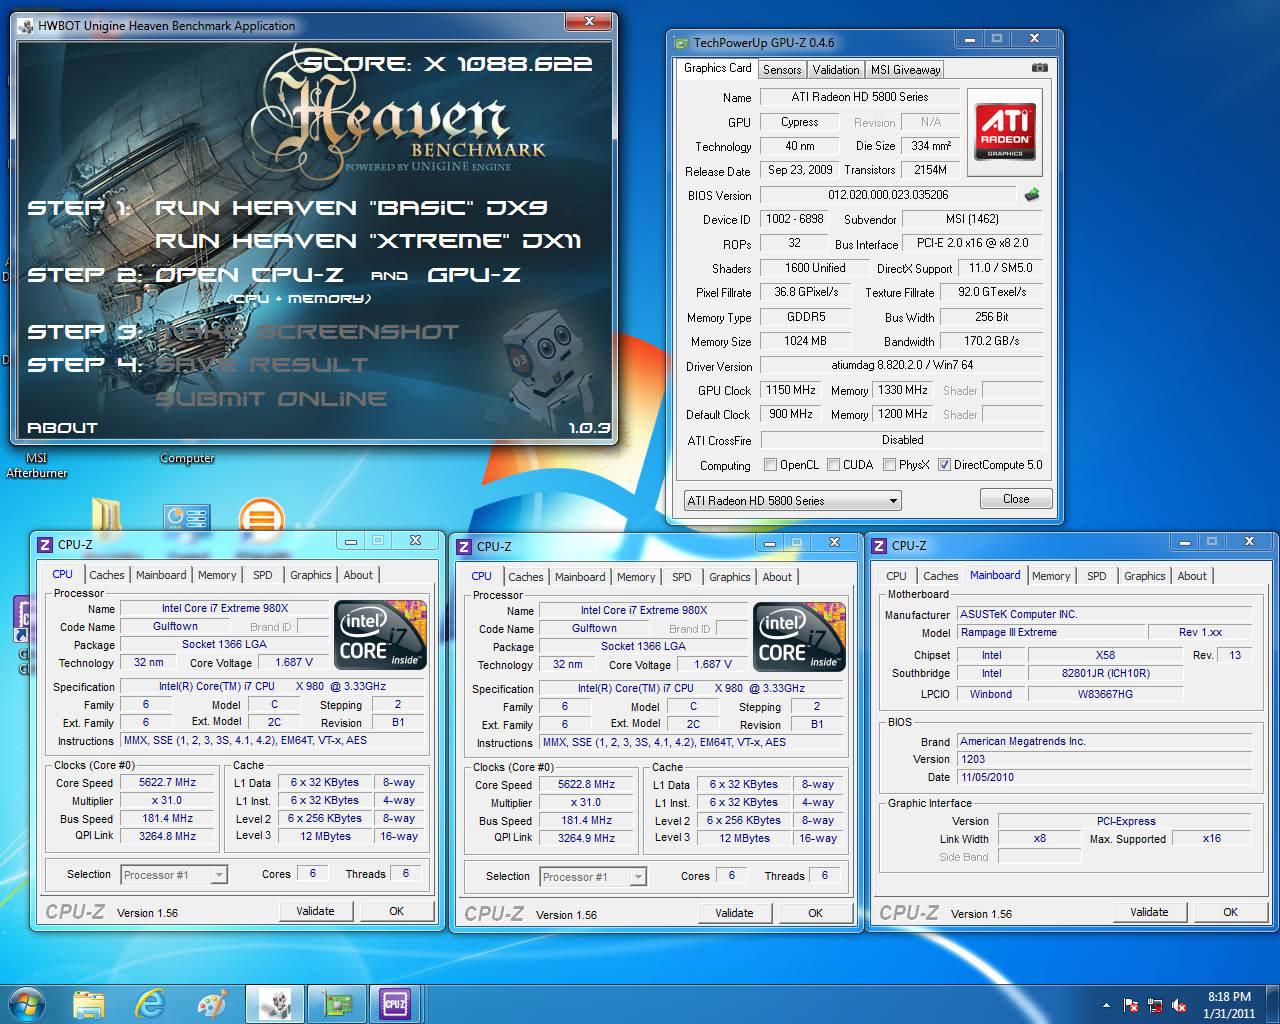This screenshot has height=1024, width=1280.
Task: Click RUN HEAVEN "BASIC" DX9
Action: [351, 208]
